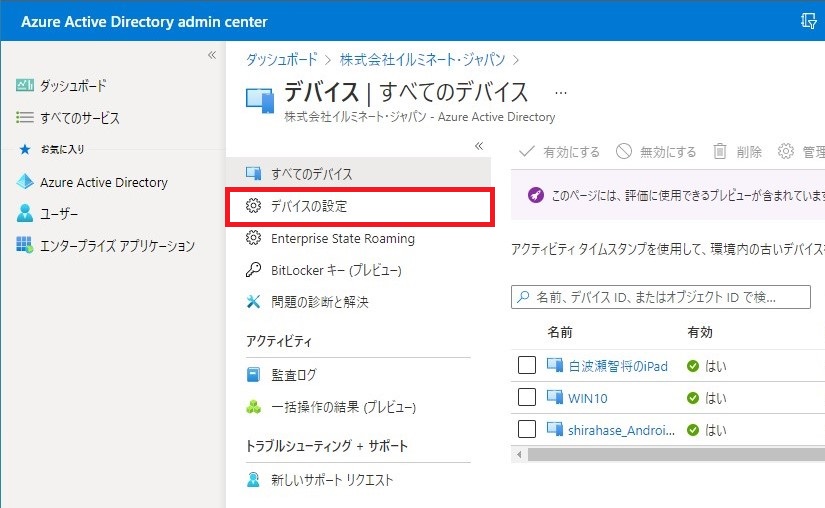Click the アクティビティ section heading
This screenshot has width=825, height=508.
[x=279, y=341]
